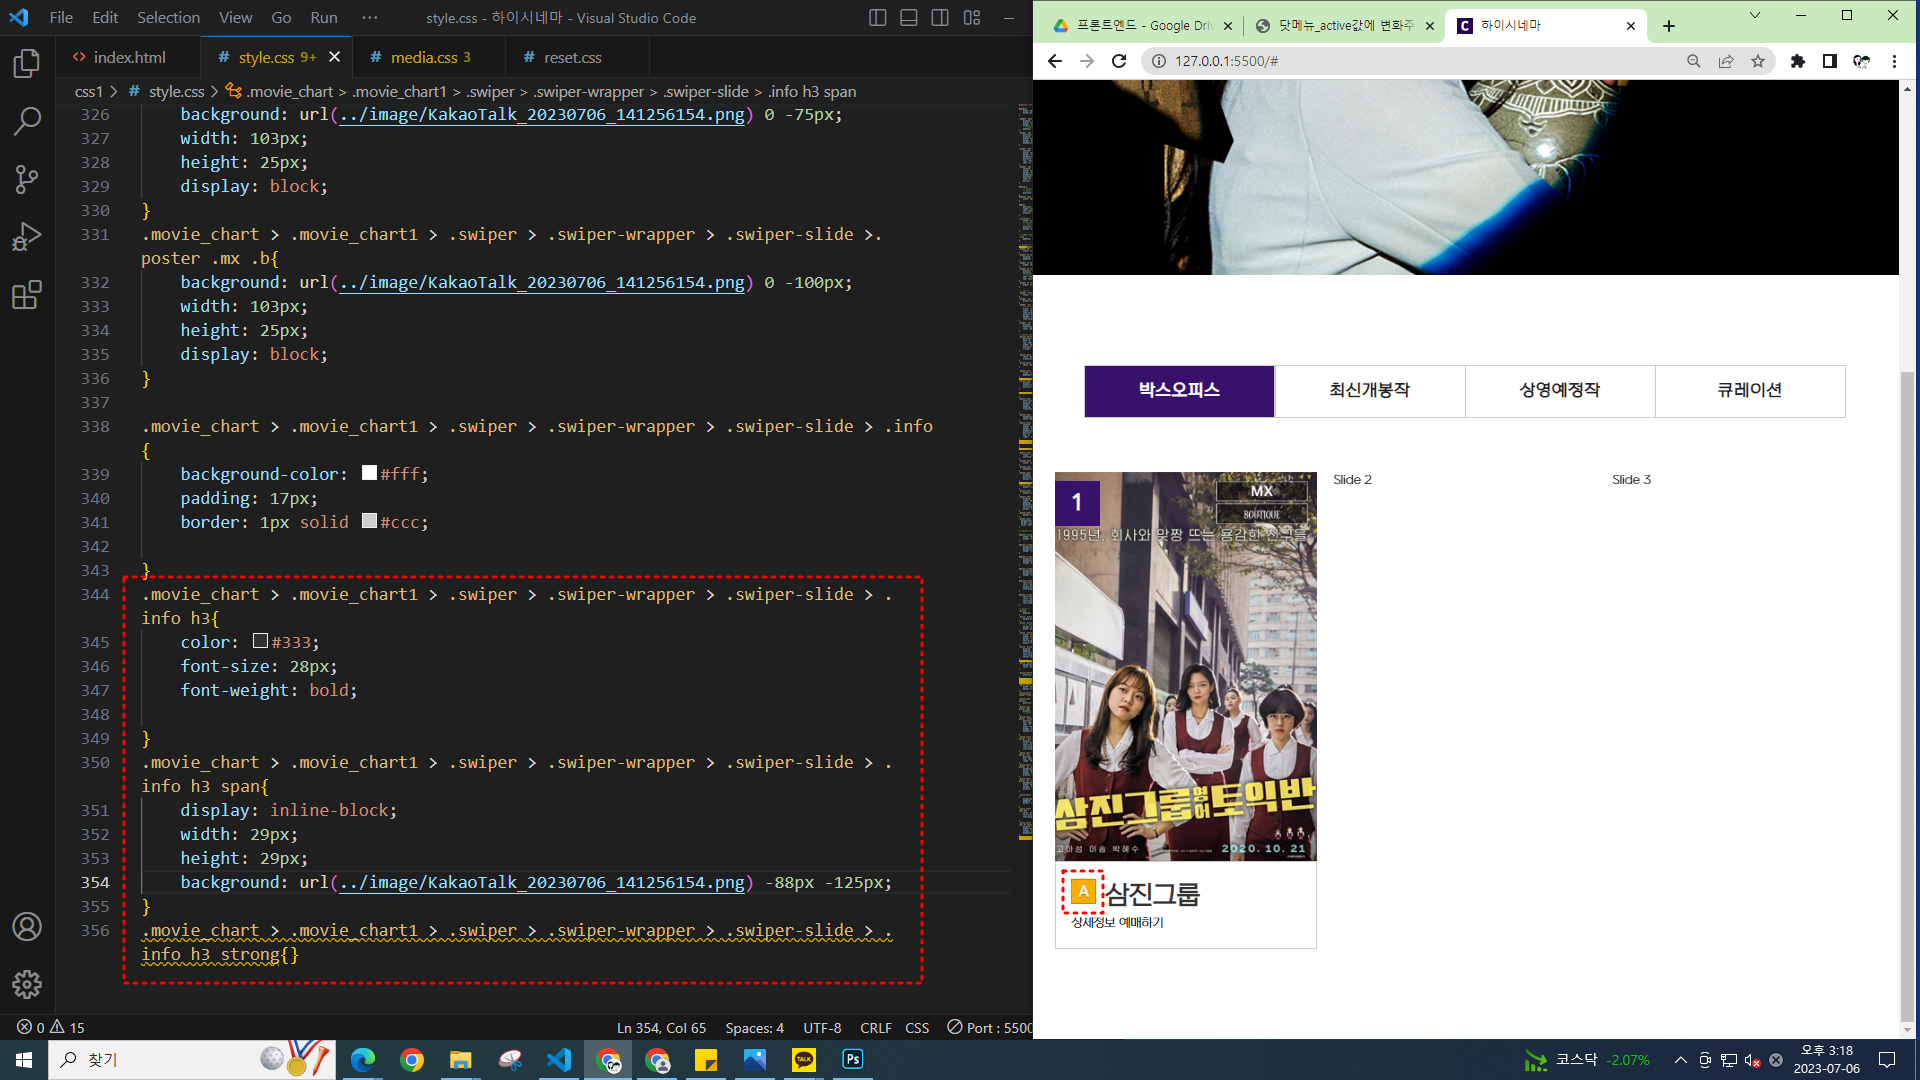Open the Search view in activity bar

(27, 122)
